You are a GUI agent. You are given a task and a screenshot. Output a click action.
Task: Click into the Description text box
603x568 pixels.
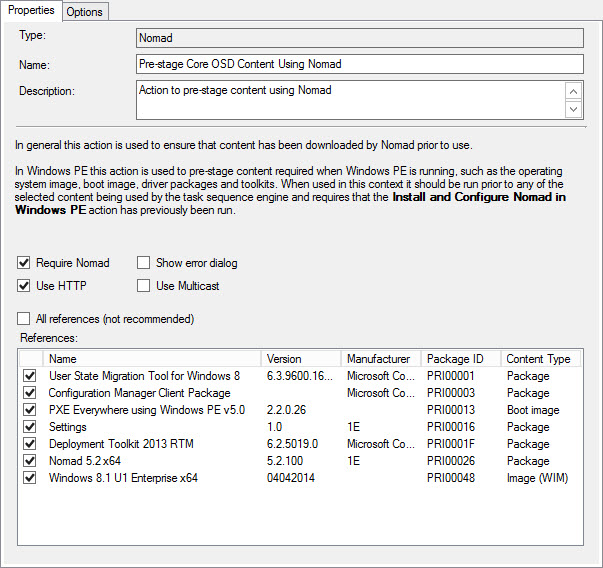tap(350, 100)
